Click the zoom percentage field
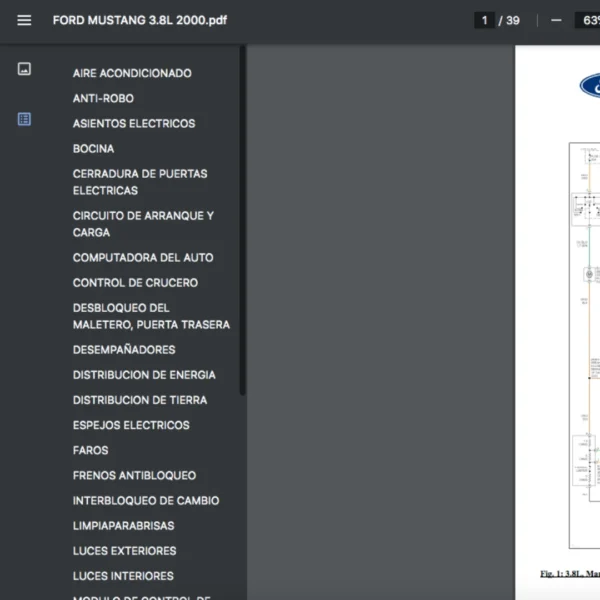600x600 pixels. click(x=587, y=20)
